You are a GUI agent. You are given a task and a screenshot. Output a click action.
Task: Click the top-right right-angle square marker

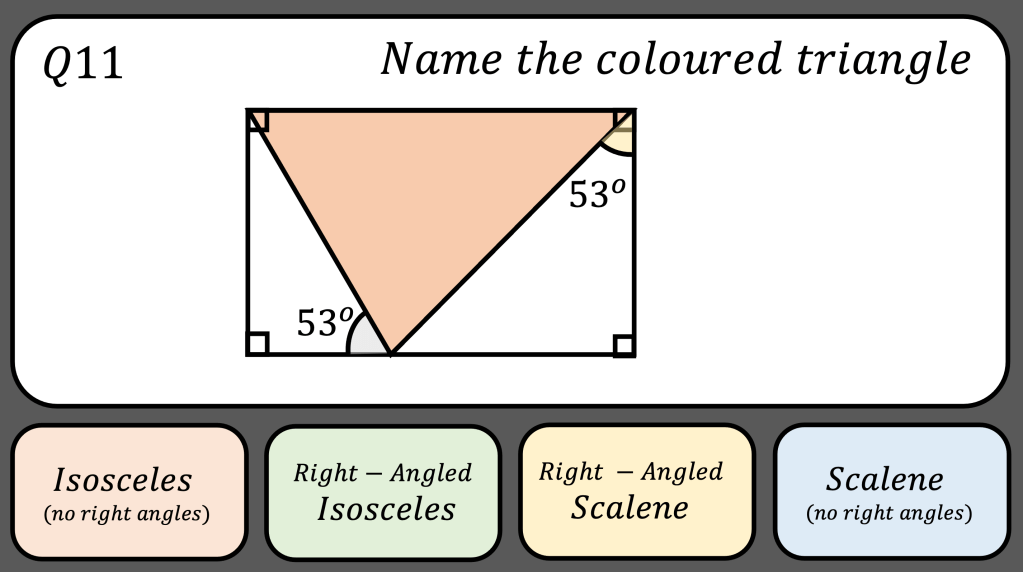coord(624,119)
